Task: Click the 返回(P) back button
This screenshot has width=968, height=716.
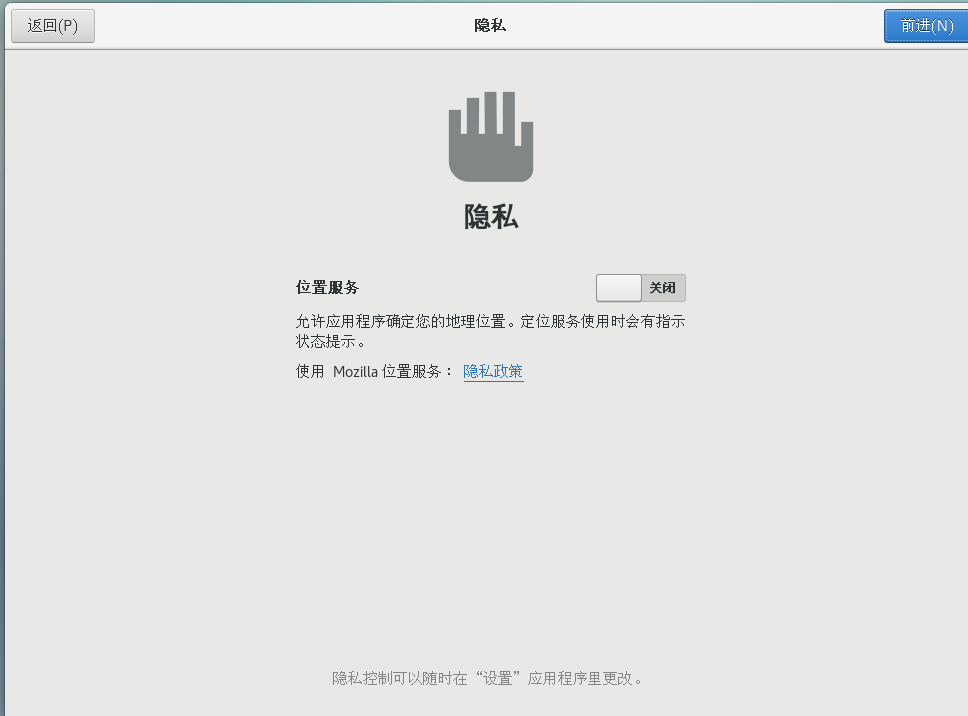Action: [53, 26]
